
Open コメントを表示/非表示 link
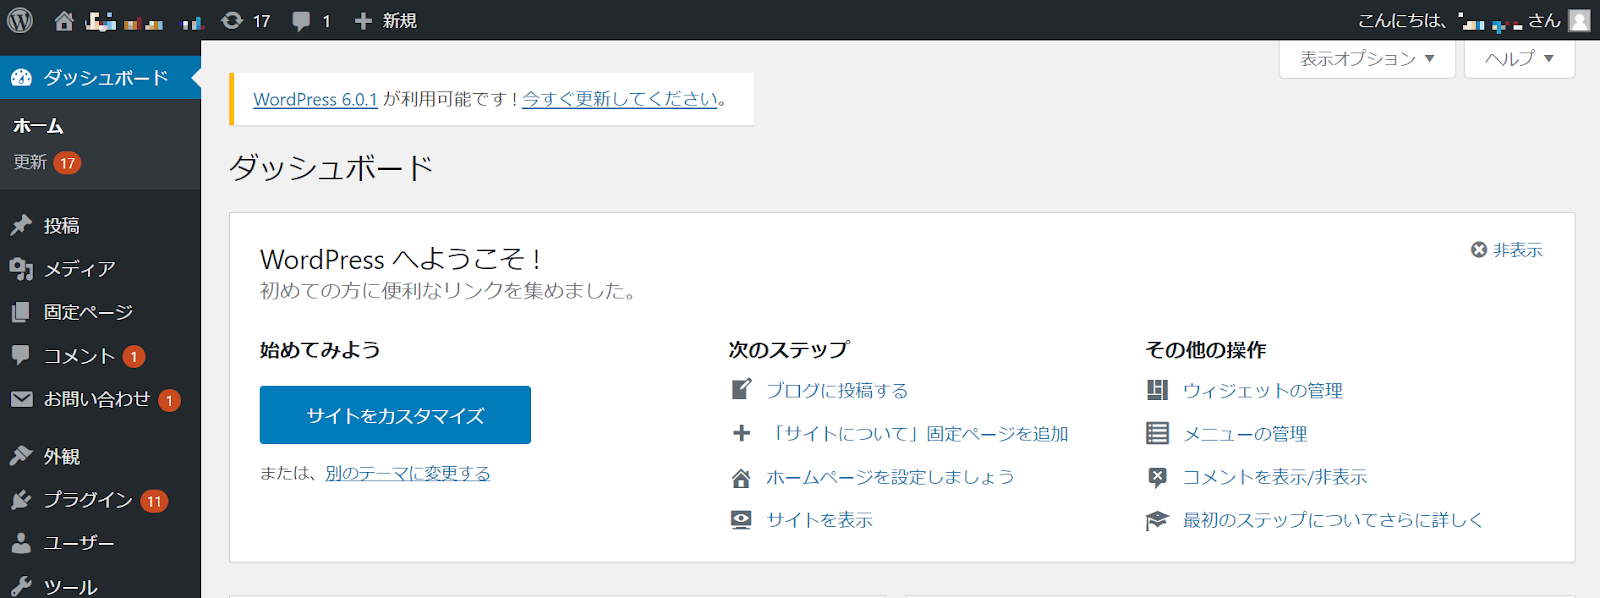[1275, 477]
